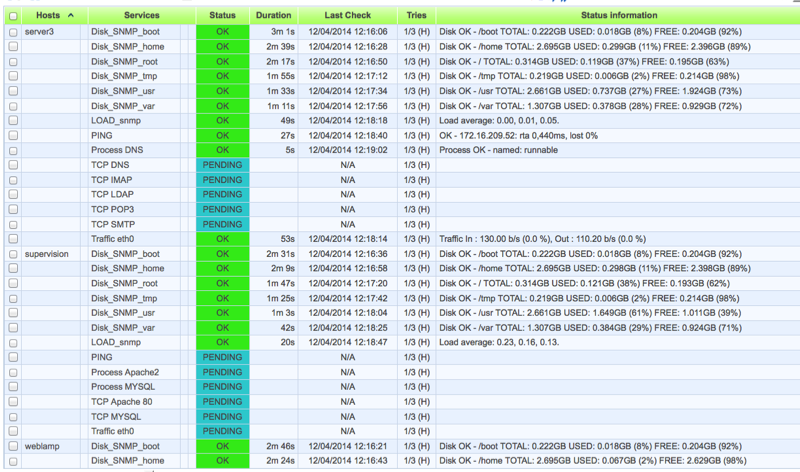Sort table by Services column header
The image size is (800, 472).
point(141,16)
